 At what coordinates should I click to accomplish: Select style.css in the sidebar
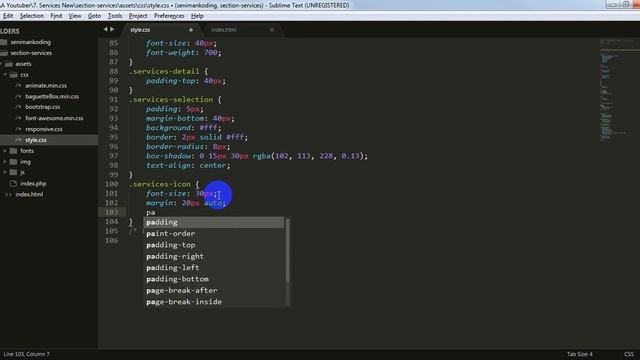36,140
